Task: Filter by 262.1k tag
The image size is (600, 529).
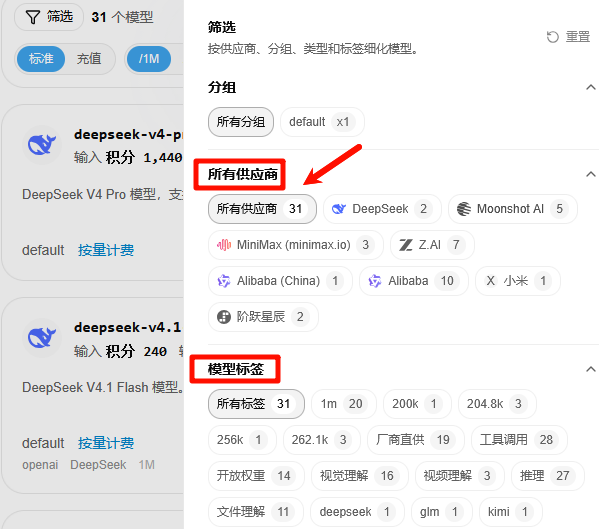Action: 322,440
